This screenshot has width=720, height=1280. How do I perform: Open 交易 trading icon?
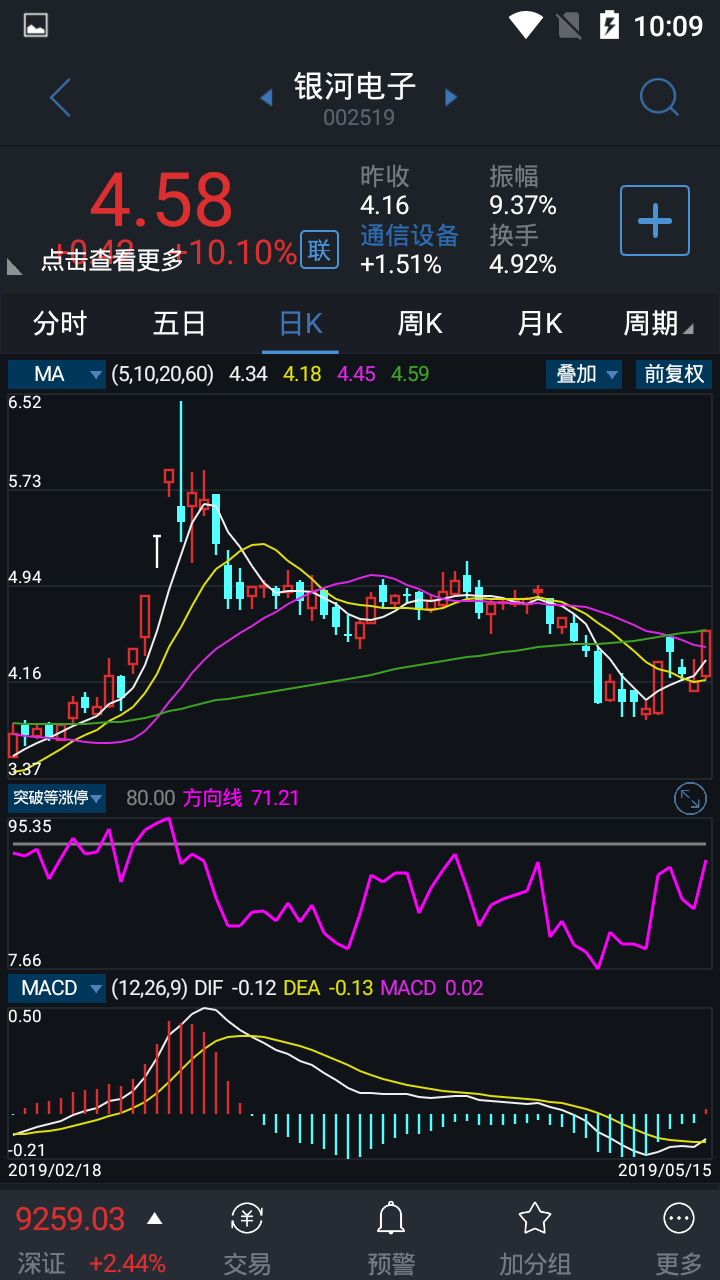[247, 1233]
